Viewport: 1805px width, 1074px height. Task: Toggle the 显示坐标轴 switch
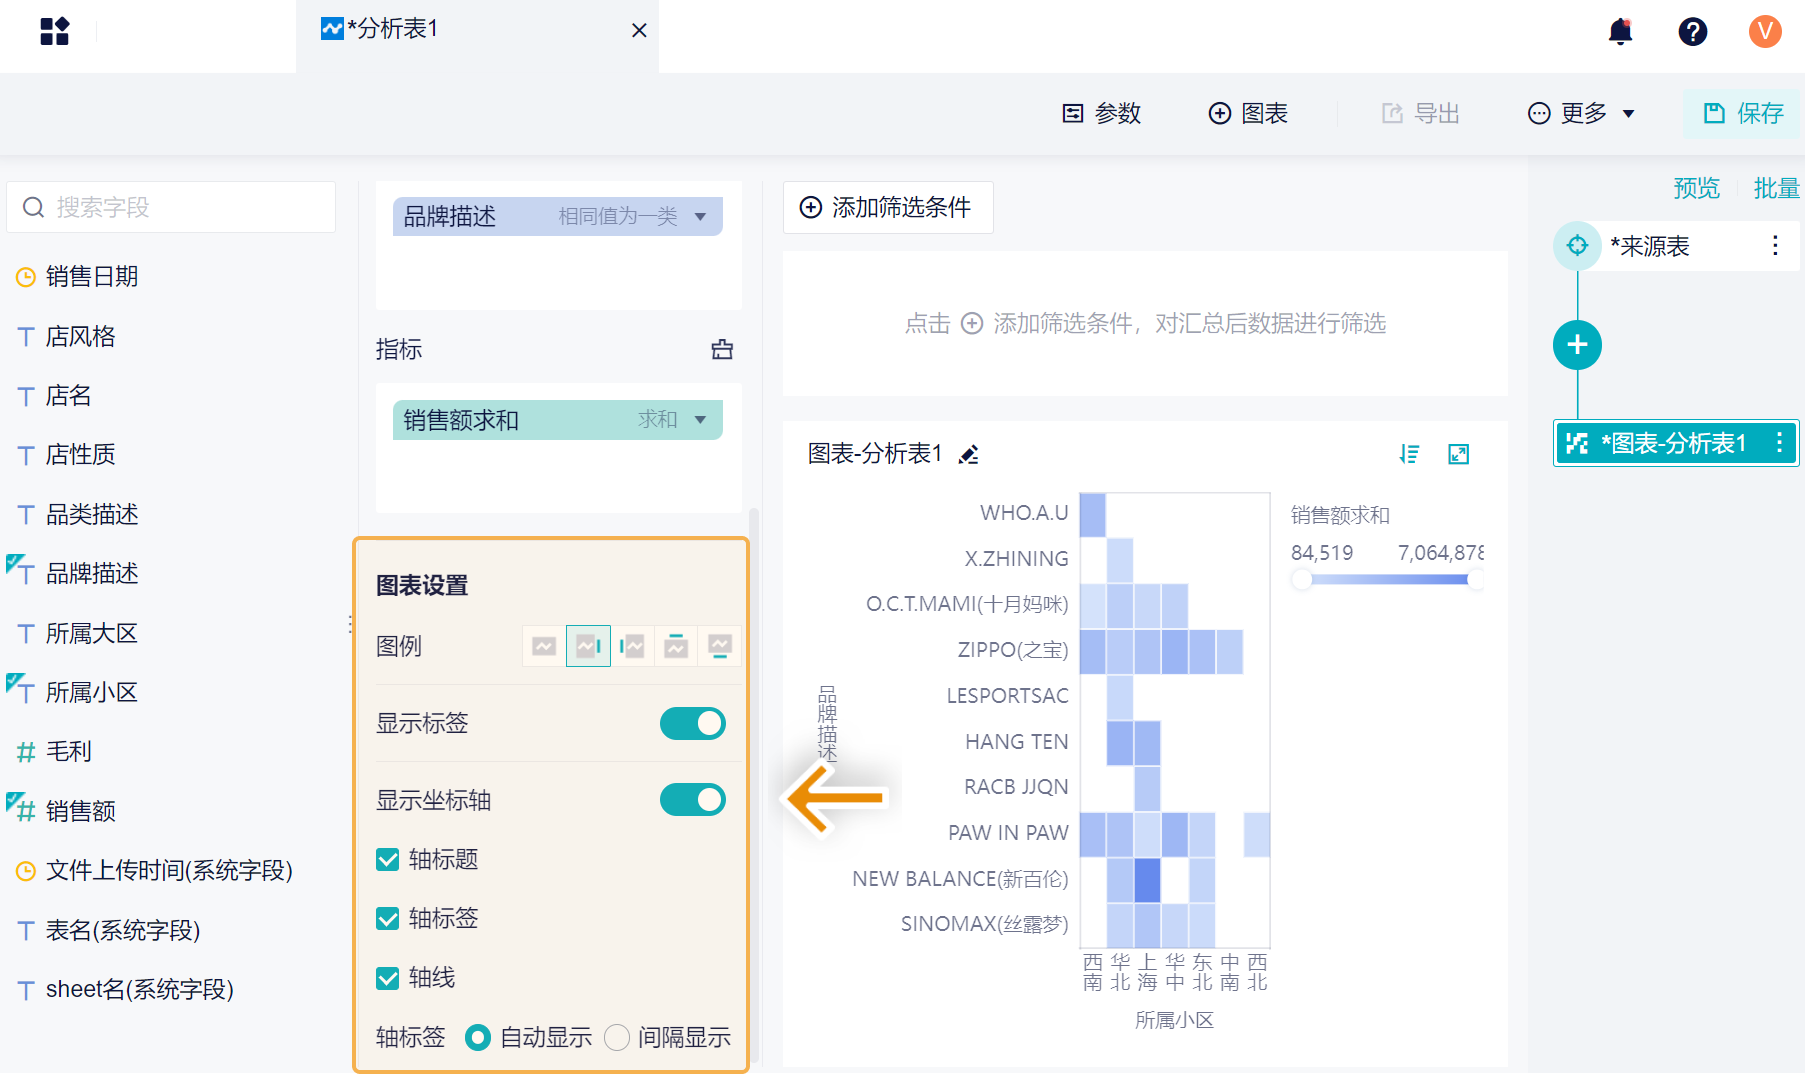pos(693,800)
